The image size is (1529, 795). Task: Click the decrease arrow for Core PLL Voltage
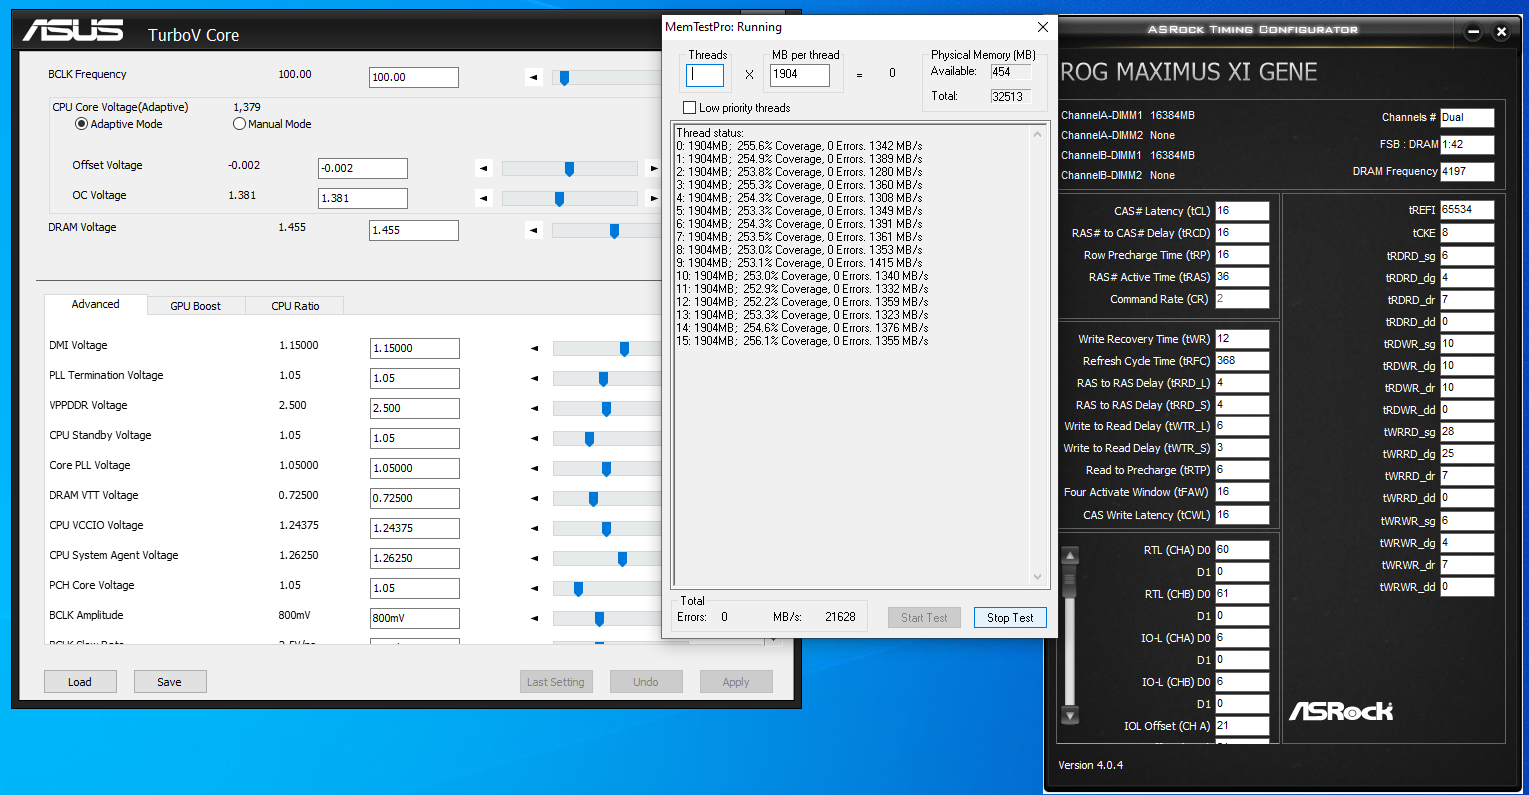[x=534, y=468]
